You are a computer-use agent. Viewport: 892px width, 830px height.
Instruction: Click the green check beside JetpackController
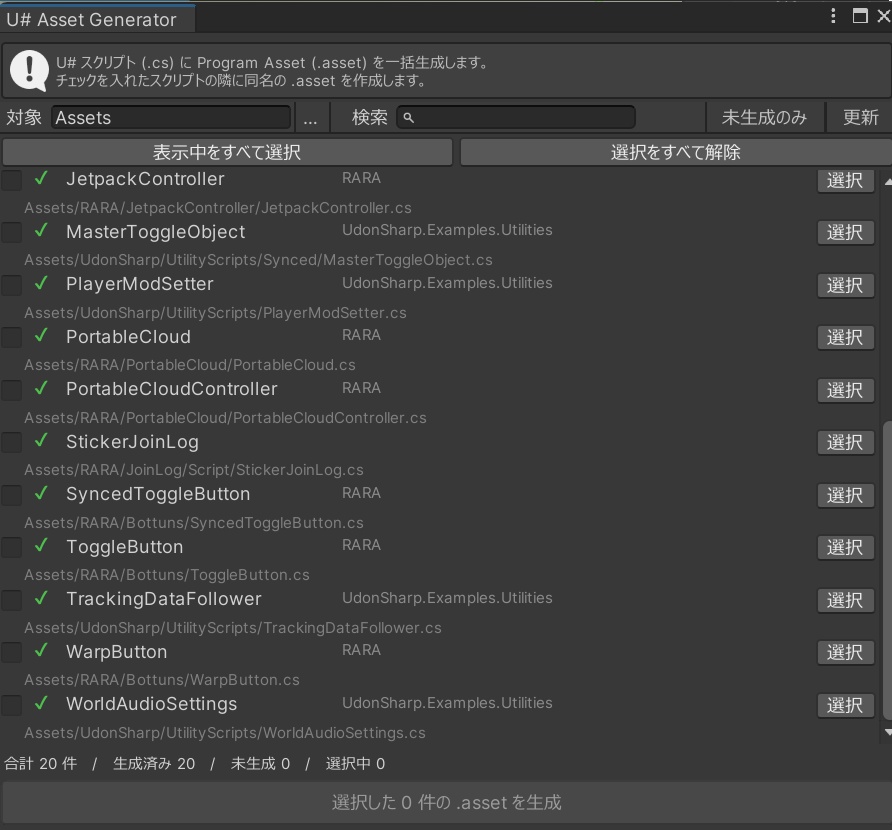coord(41,178)
